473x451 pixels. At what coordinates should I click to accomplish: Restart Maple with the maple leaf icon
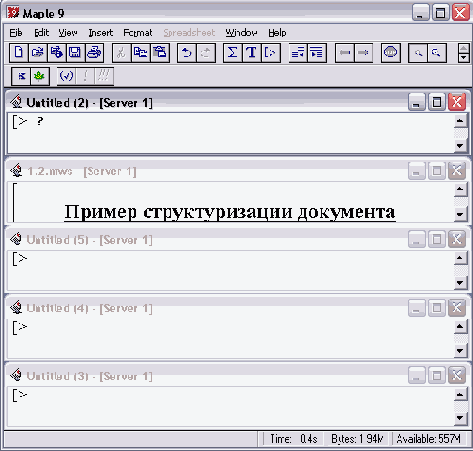coord(40,77)
